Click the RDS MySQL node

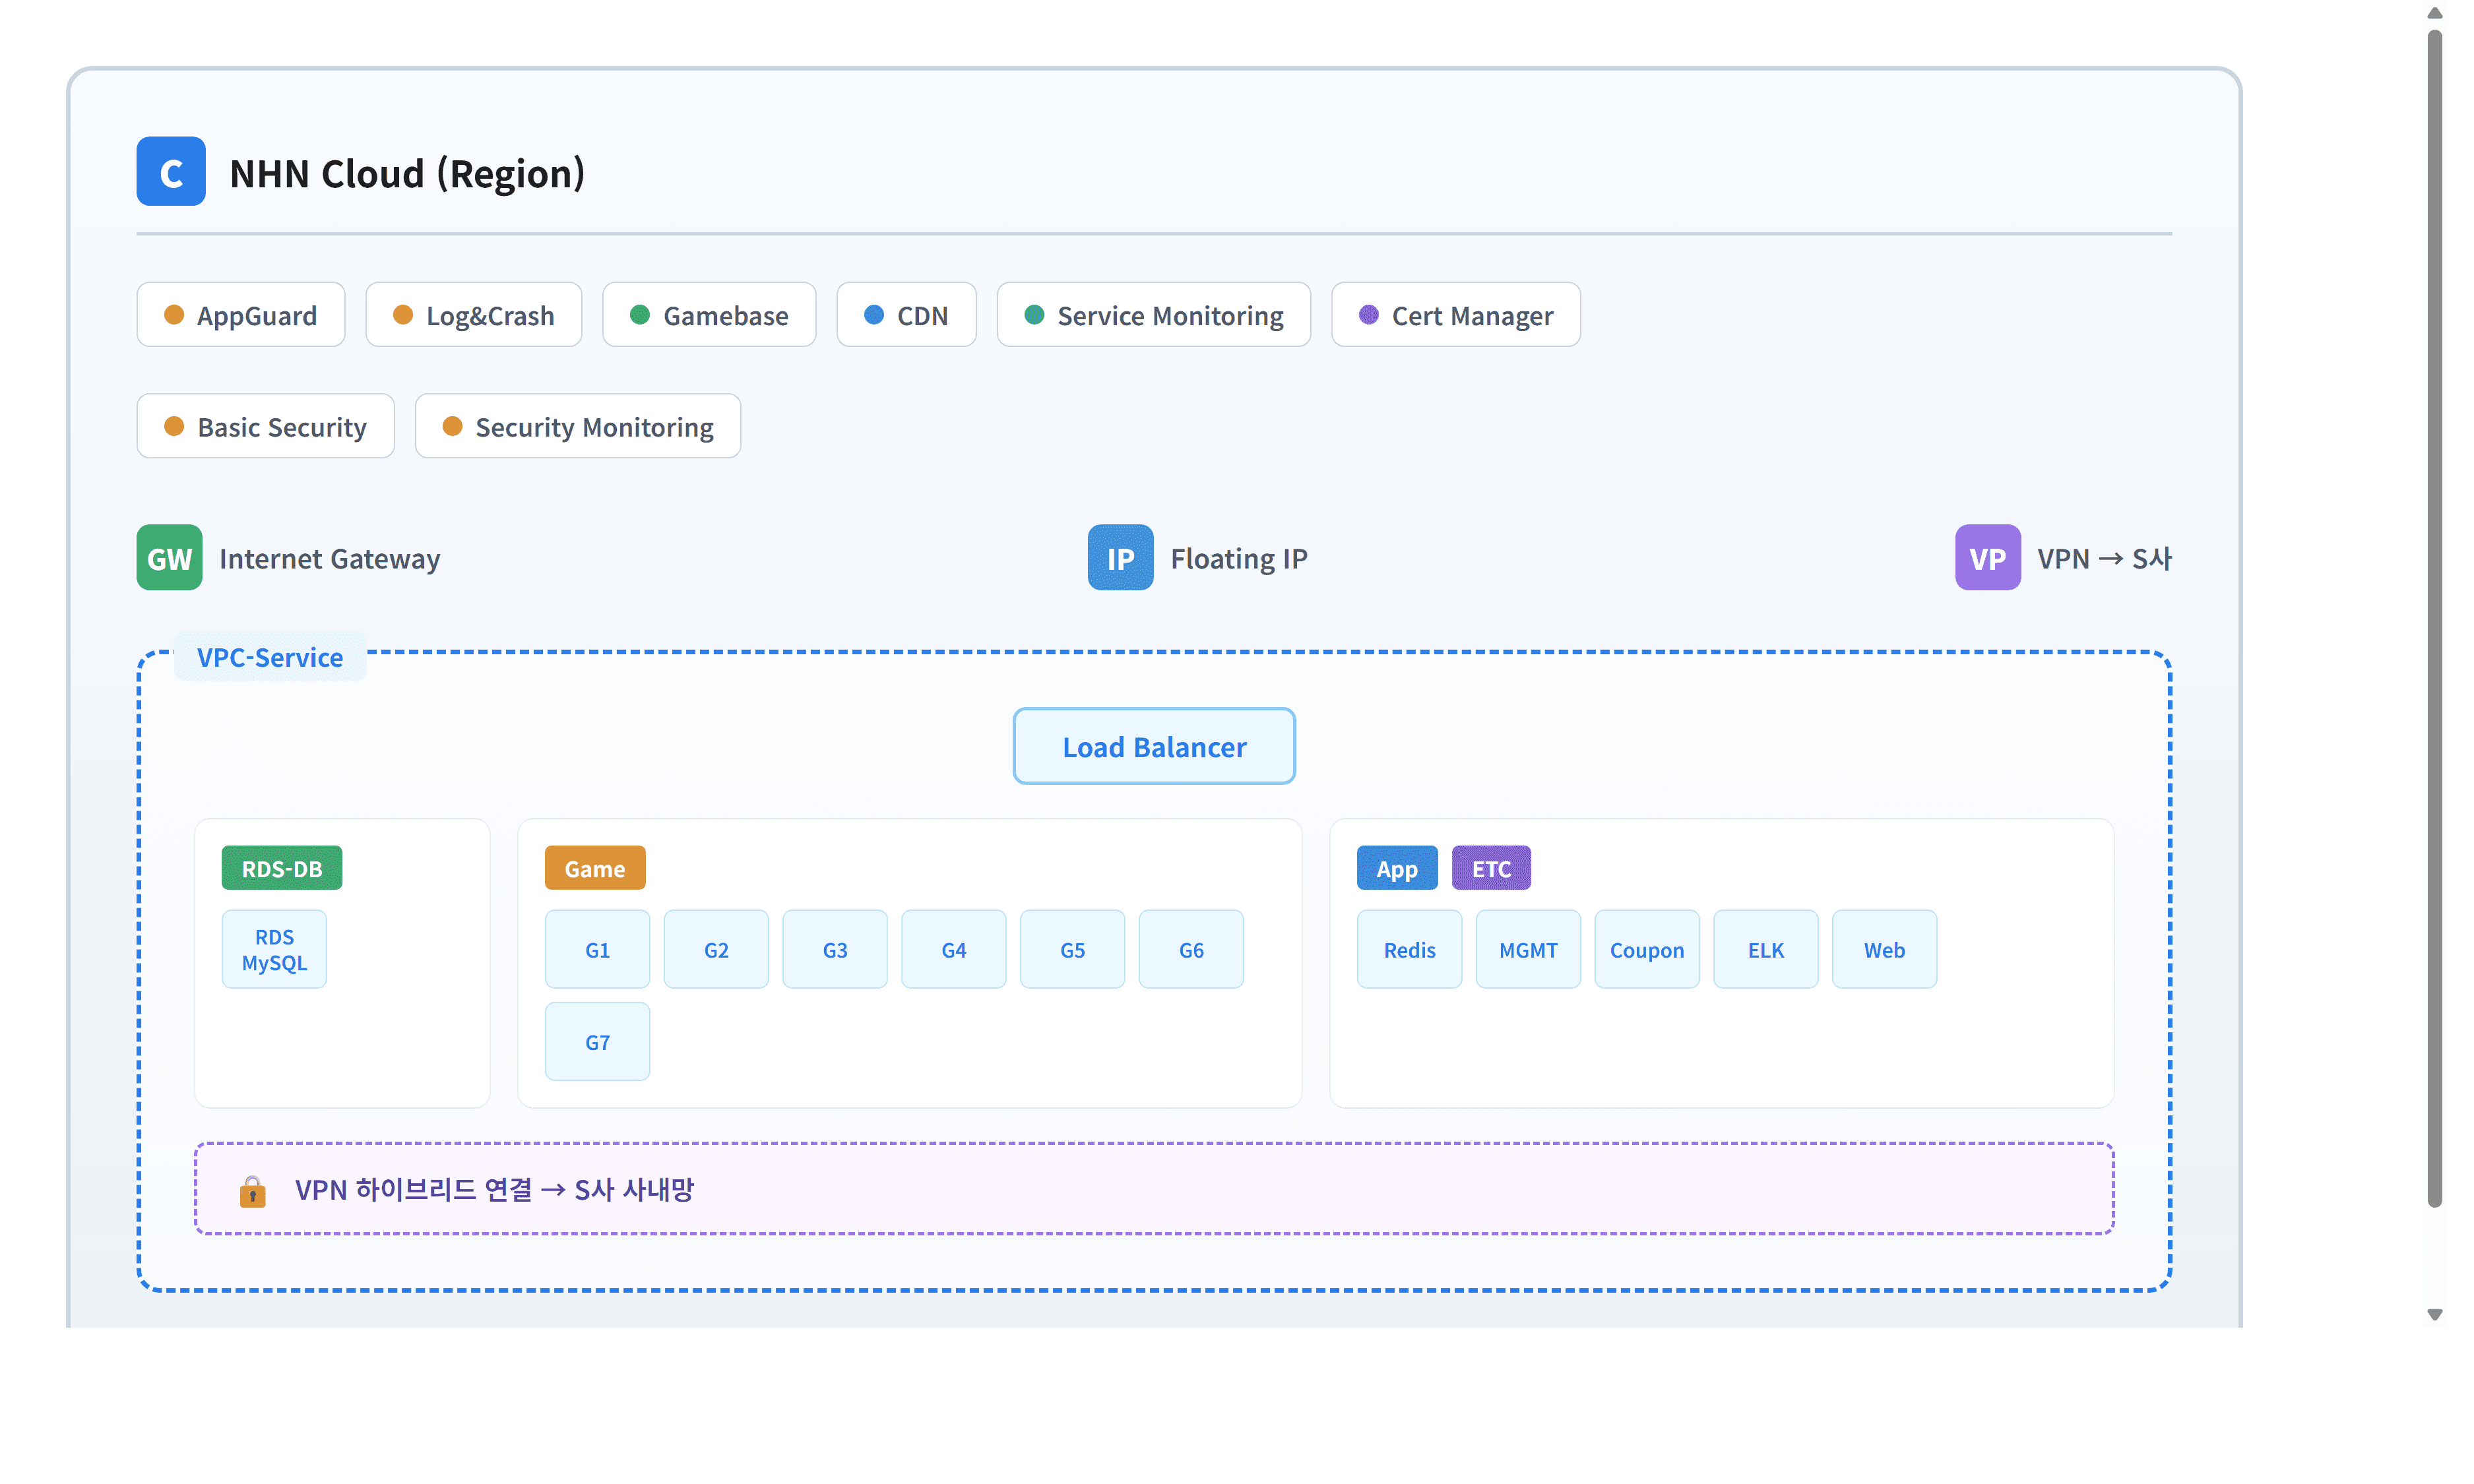[274, 950]
